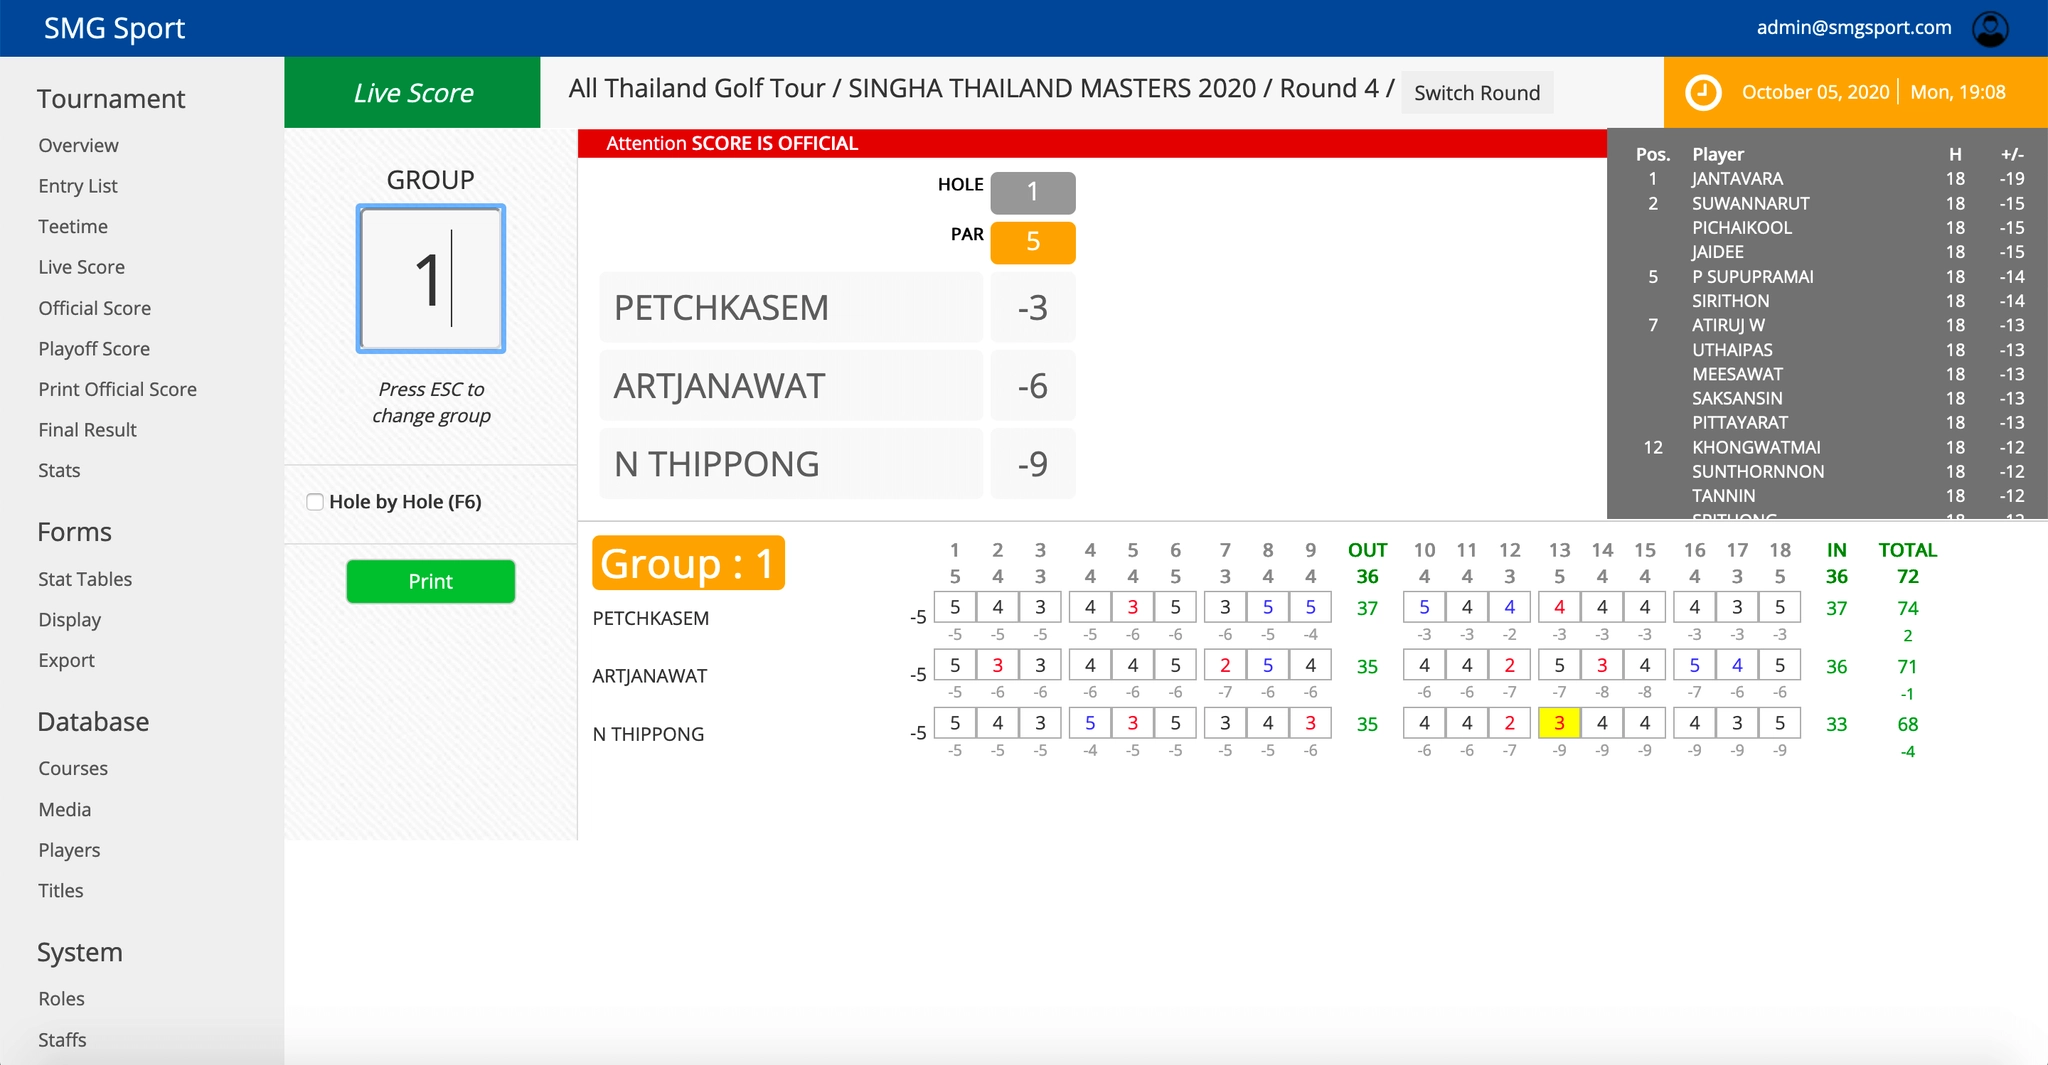The width and height of the screenshot is (2048, 1065).
Task: Go to the Entry List page
Action: click(x=78, y=186)
